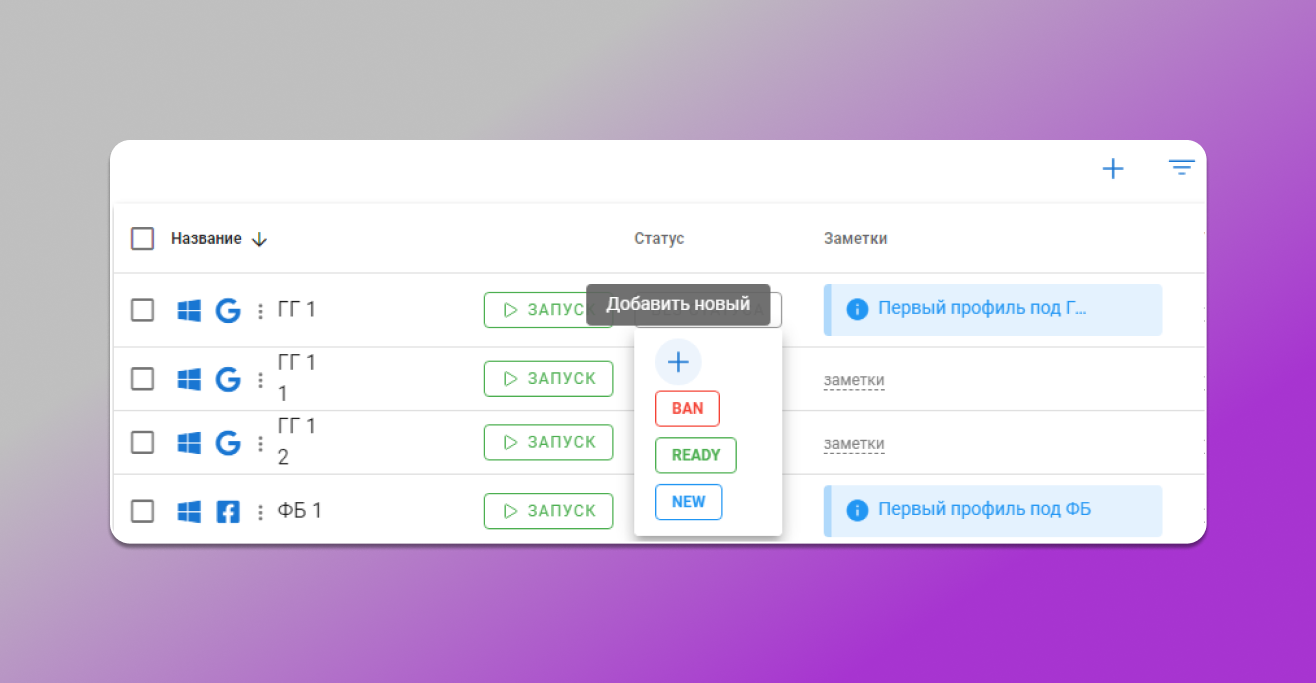This screenshot has height=683, width=1316.
Task: Open the three-dot menu next to ФБ 1
Action: [x=260, y=510]
